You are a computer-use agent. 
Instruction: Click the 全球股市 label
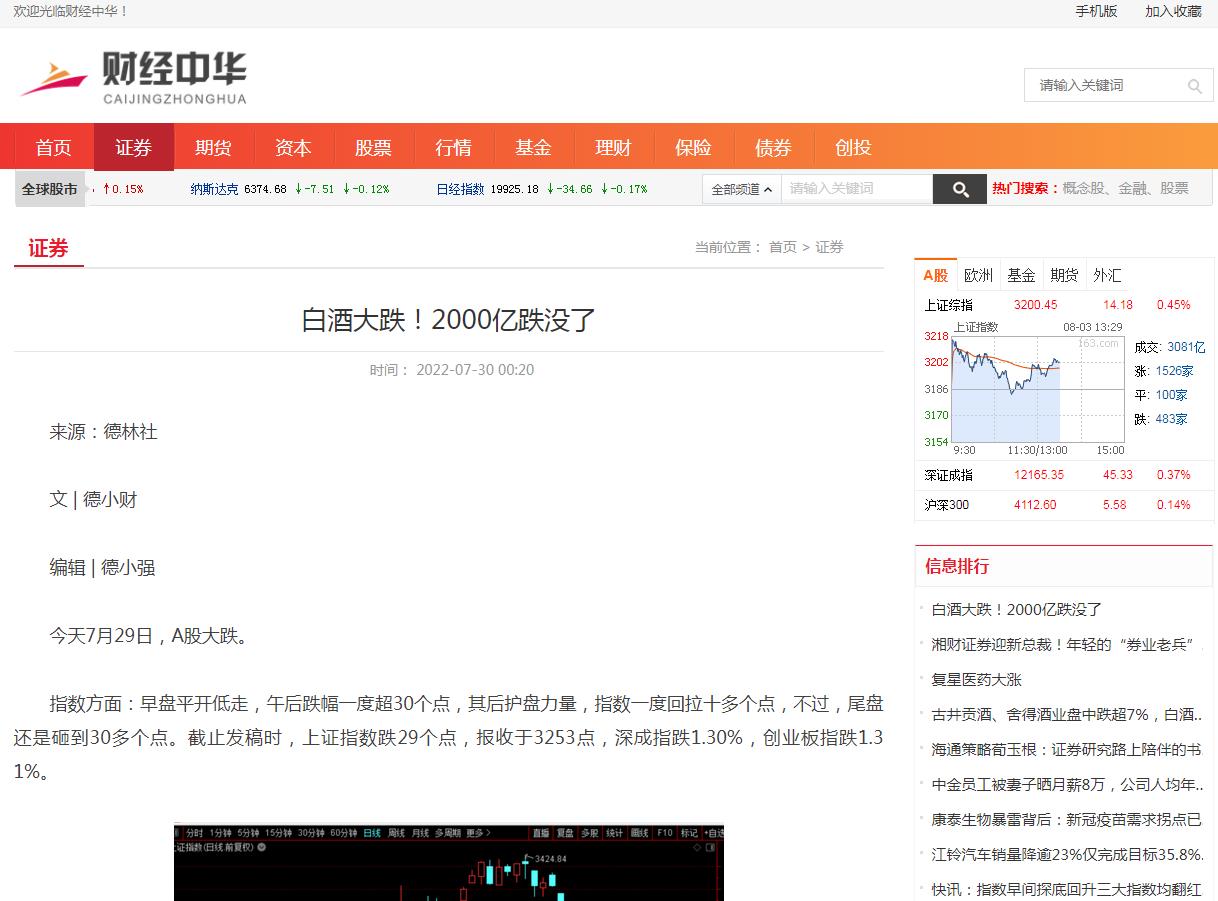coord(50,189)
